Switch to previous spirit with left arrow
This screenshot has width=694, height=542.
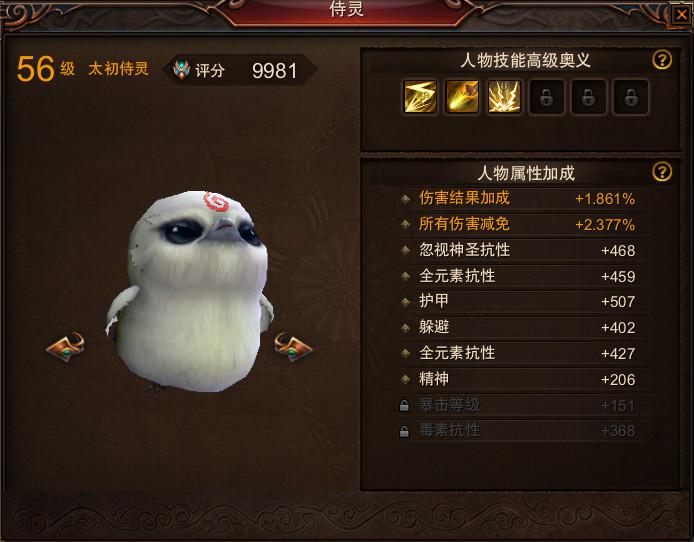(x=66, y=347)
